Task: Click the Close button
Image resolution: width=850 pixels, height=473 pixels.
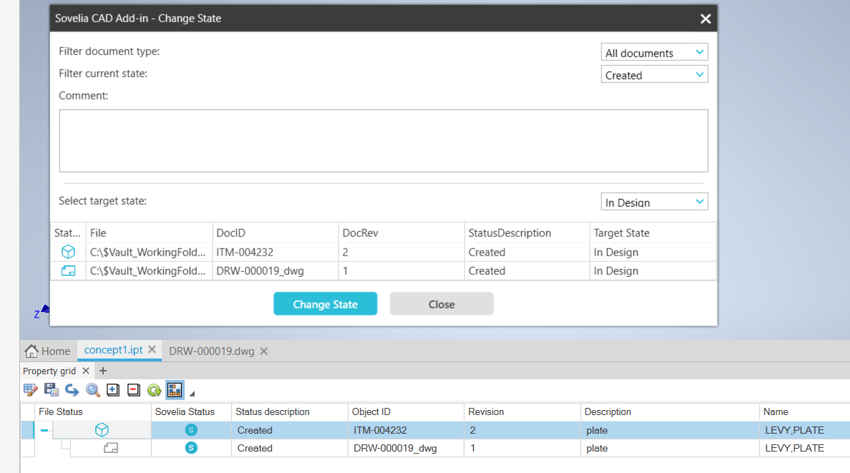Action: coord(441,304)
